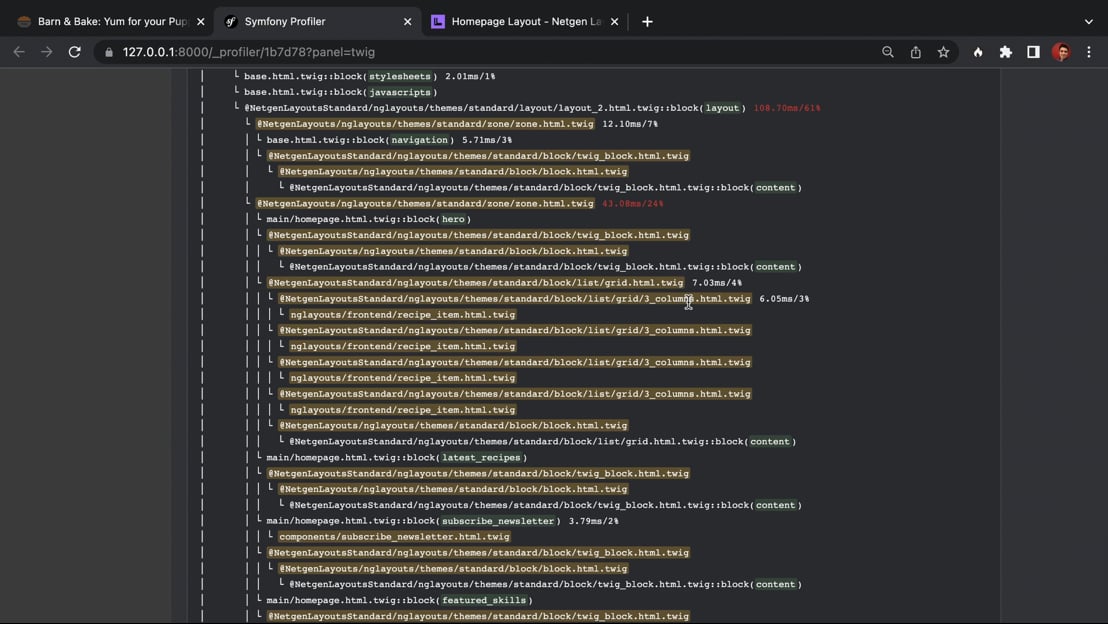The height and width of the screenshot is (624, 1108).
Task: Reload the Symfony Profiler page
Action: click(74, 52)
